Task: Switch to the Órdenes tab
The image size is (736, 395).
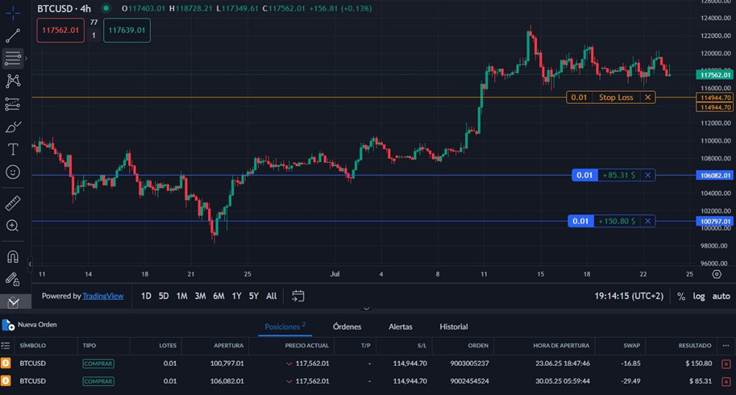Action: [x=347, y=327]
